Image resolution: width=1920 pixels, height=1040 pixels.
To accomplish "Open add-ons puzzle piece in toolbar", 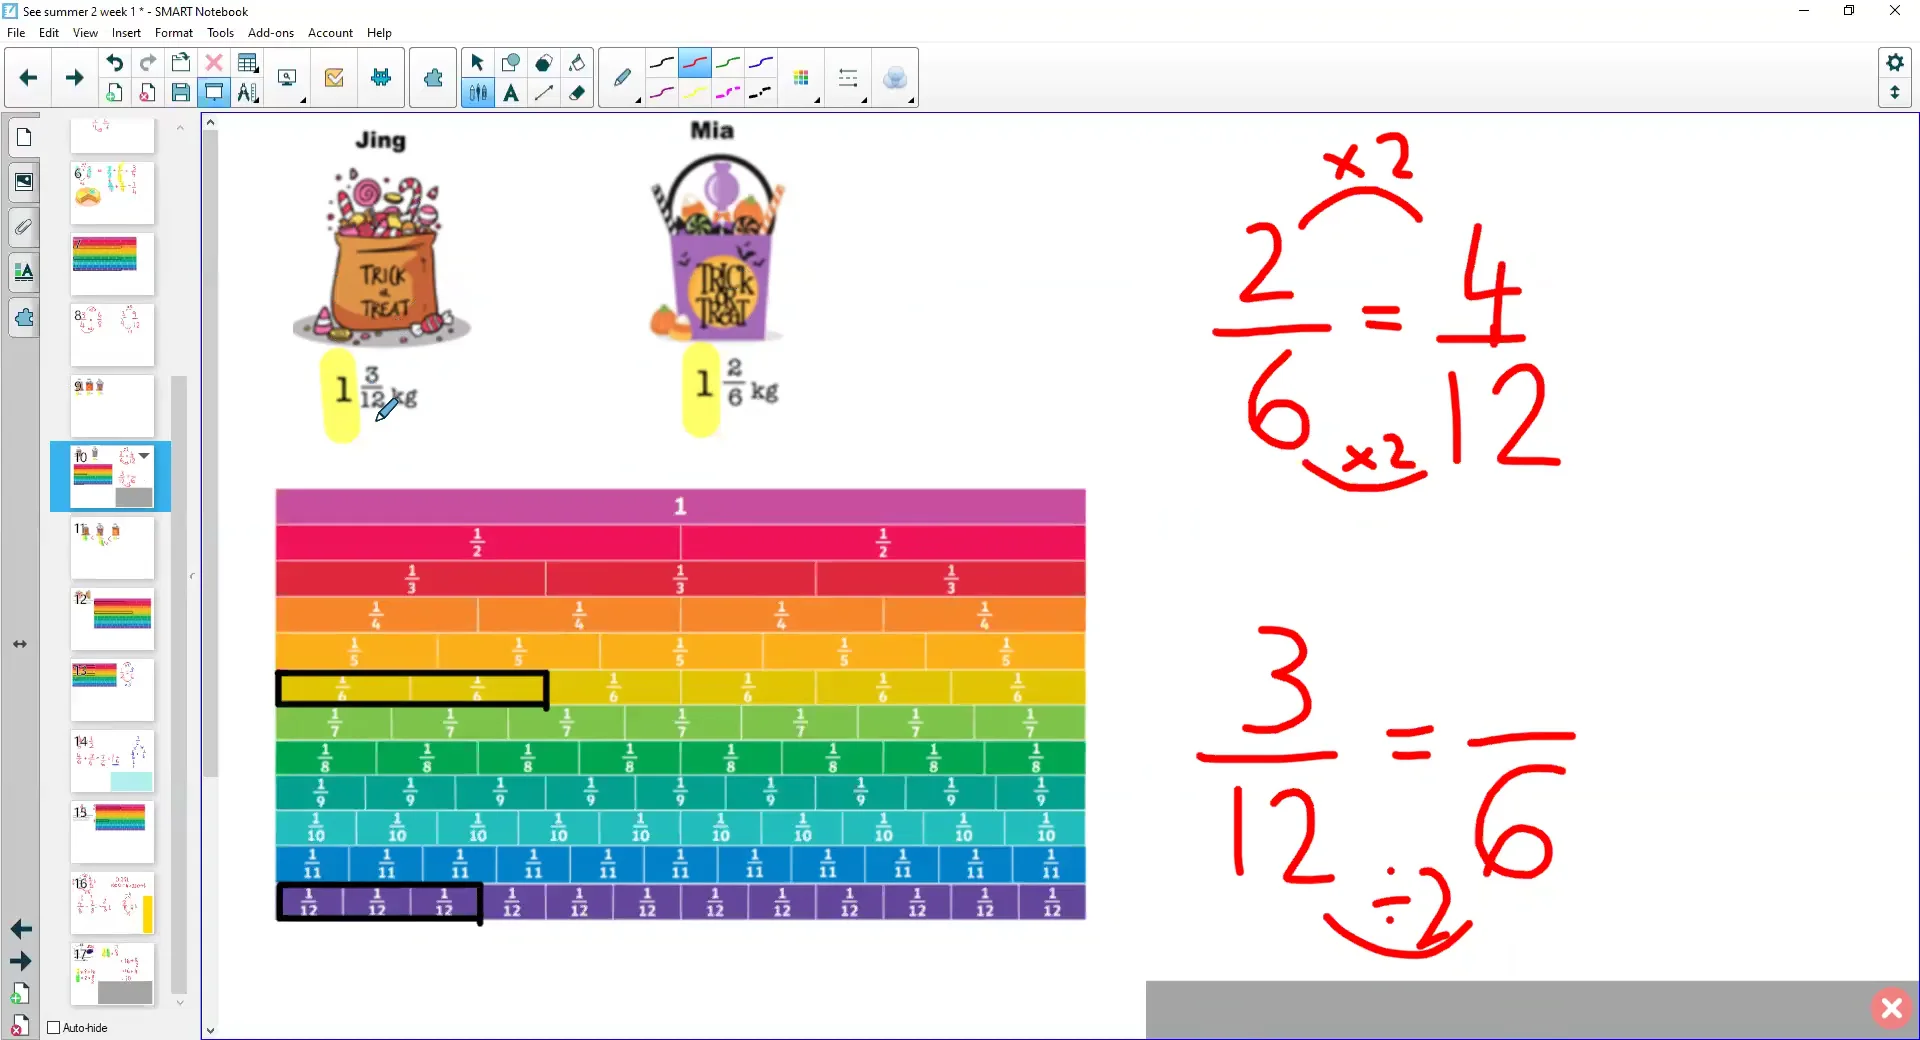I will [x=432, y=77].
